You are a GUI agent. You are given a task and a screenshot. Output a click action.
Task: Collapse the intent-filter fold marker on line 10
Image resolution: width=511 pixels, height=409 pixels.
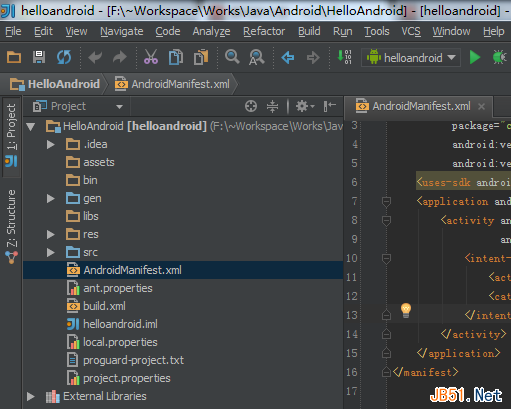pos(386,259)
